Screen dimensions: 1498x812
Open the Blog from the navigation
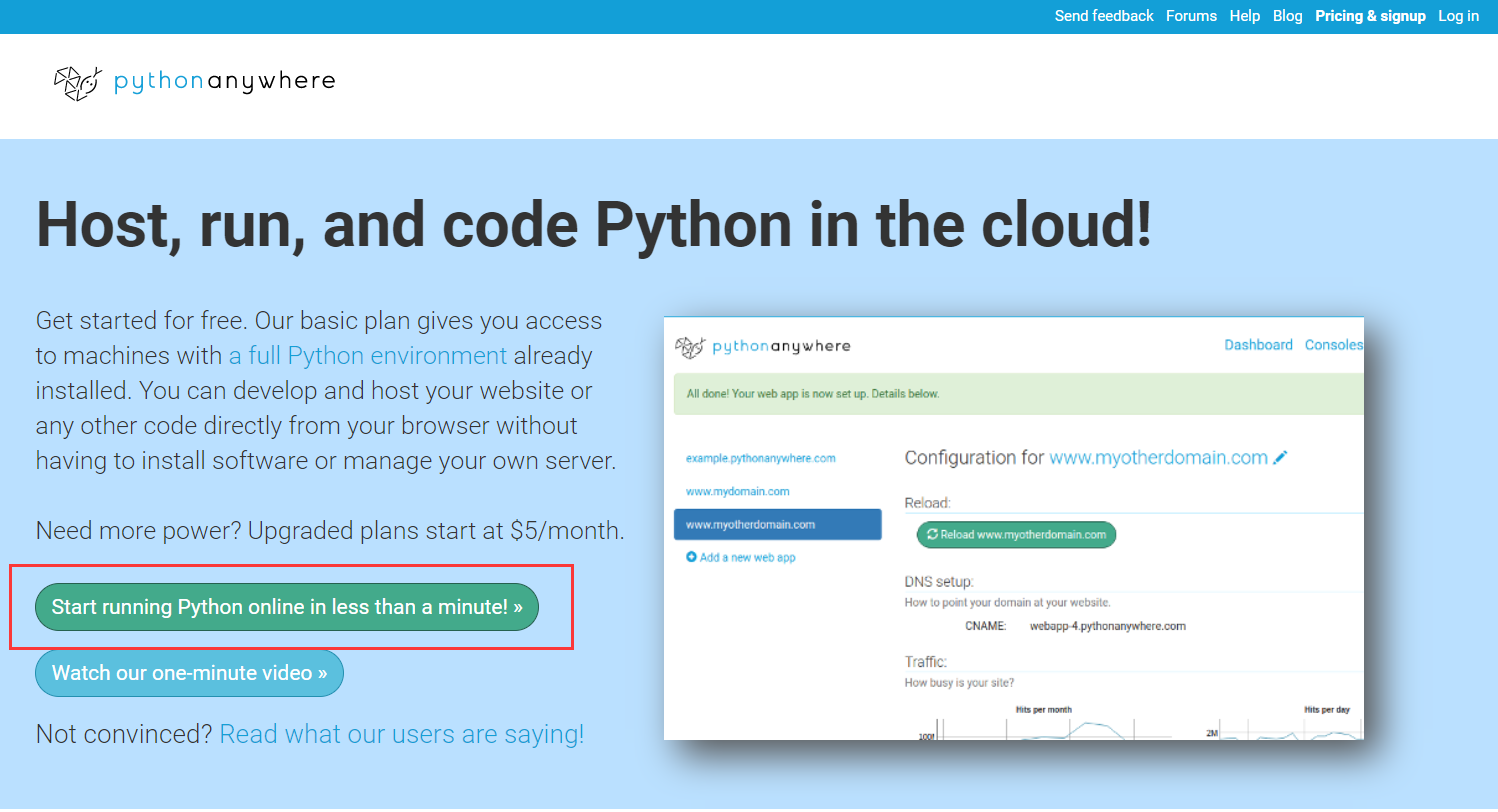[1287, 16]
